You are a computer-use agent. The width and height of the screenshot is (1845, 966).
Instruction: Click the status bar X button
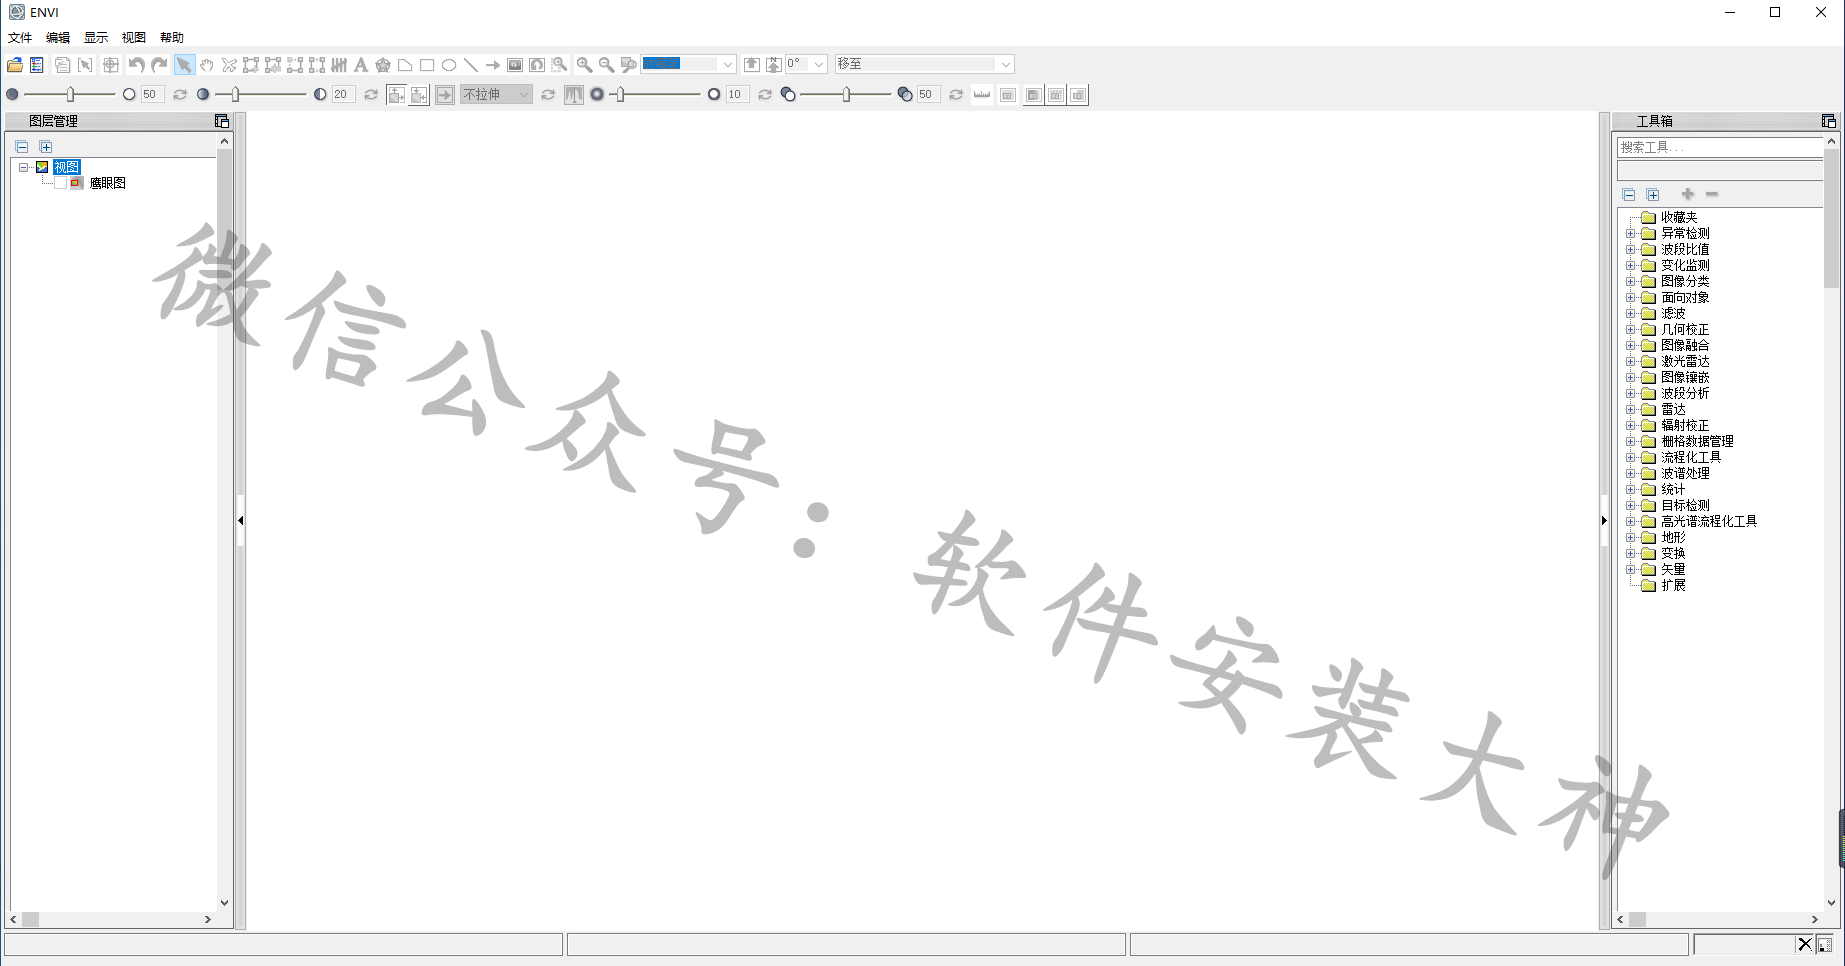(x=1805, y=944)
